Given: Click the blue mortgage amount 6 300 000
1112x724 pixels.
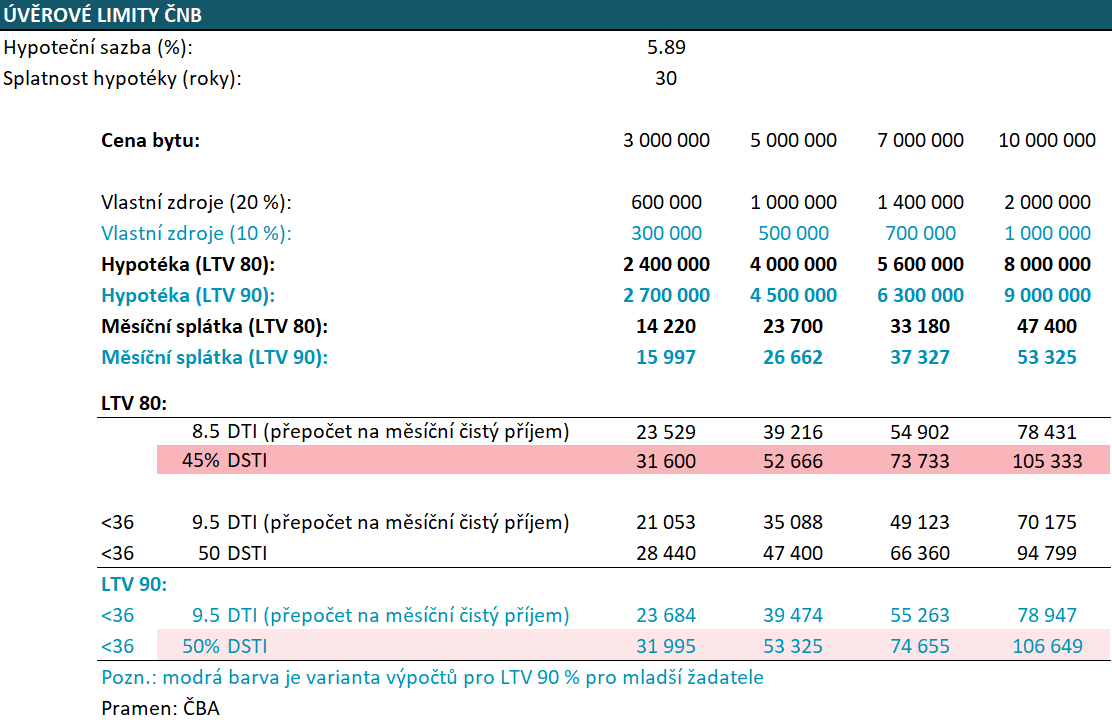Looking at the screenshot, I should [x=920, y=296].
